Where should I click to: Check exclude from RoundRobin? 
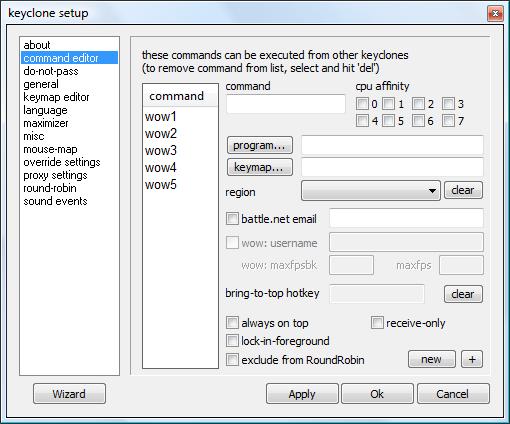click(232, 360)
